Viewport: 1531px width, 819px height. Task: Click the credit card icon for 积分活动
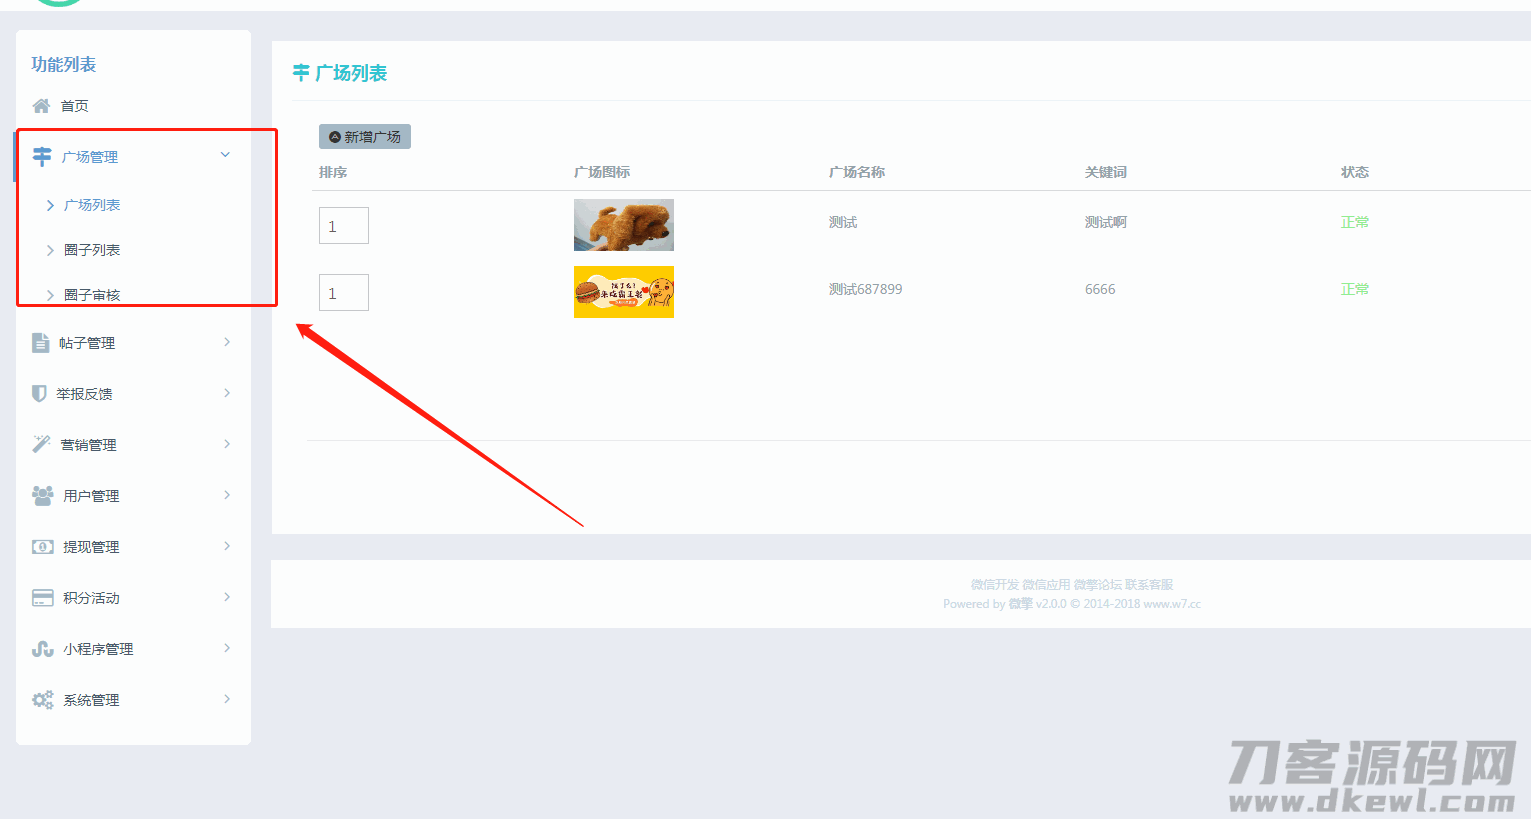[43, 598]
